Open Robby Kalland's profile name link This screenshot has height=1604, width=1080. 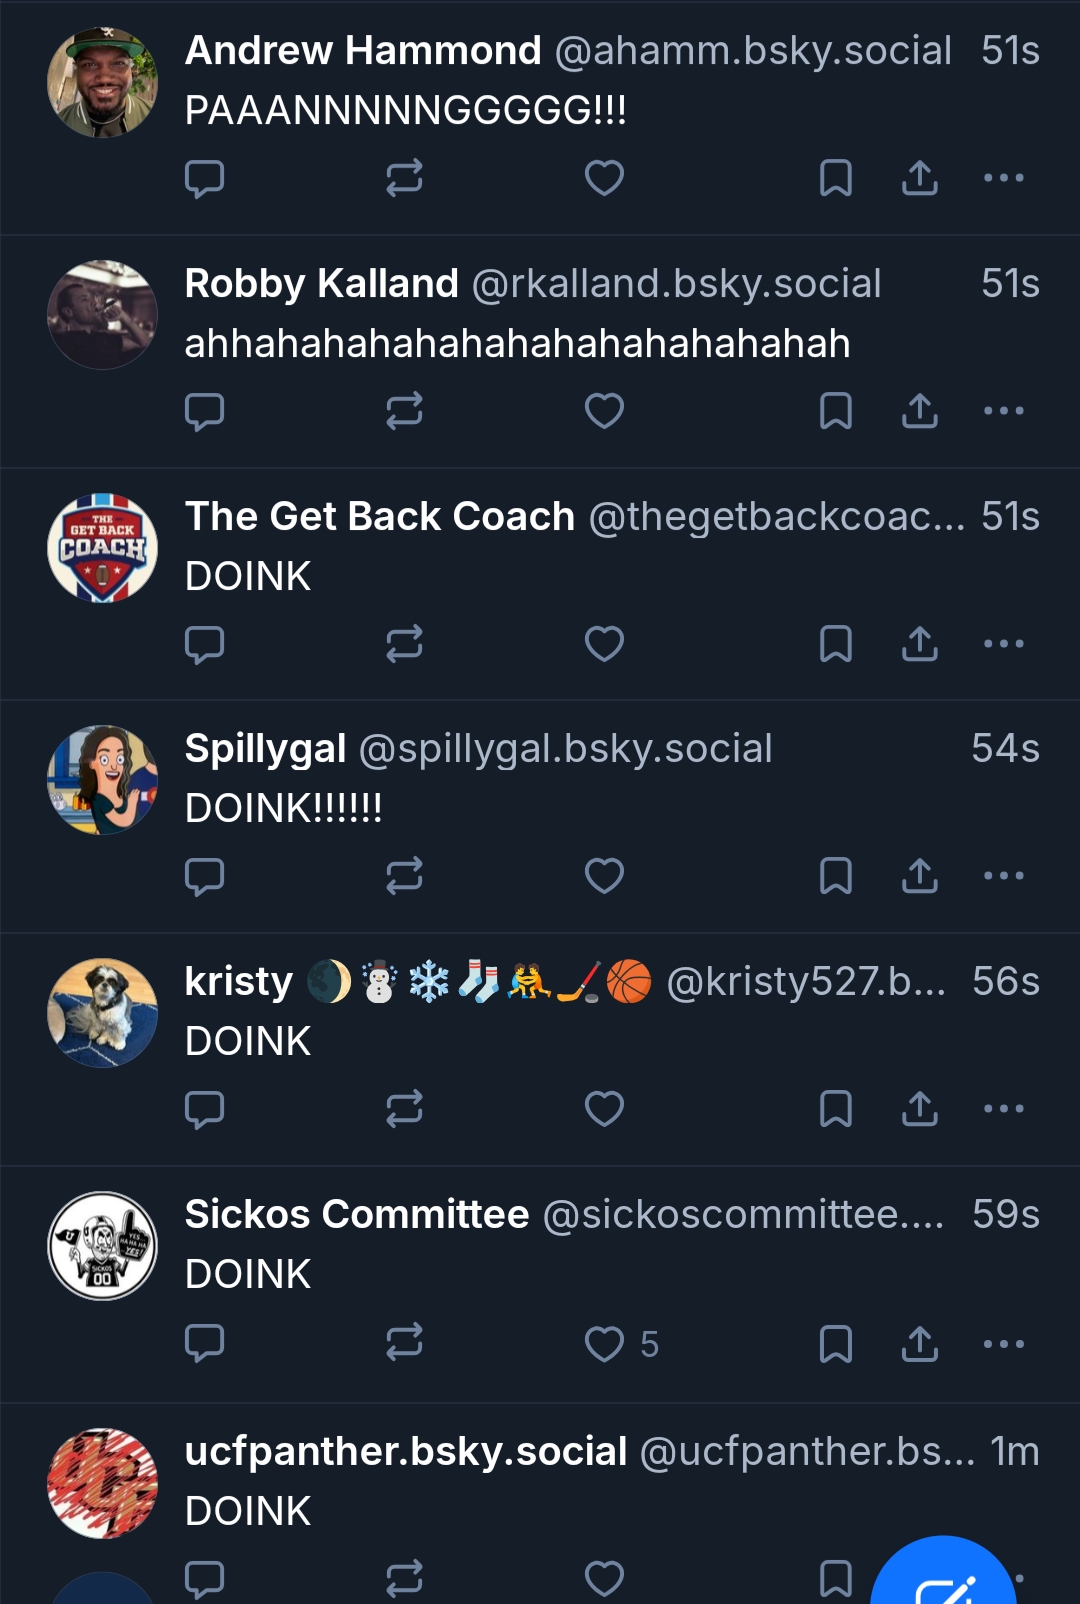[x=321, y=284]
